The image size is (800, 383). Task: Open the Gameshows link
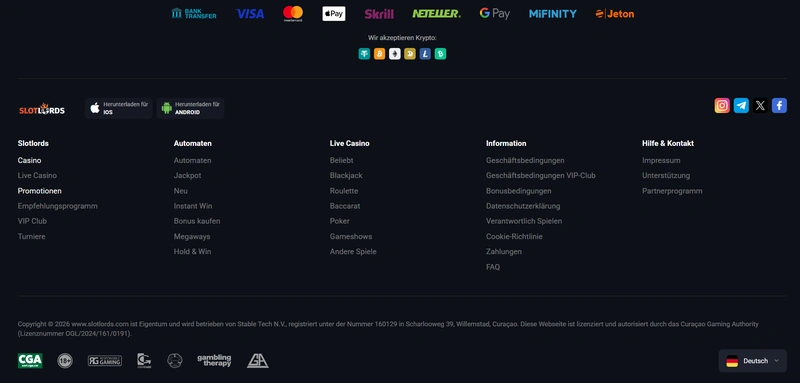pyautogui.click(x=351, y=237)
